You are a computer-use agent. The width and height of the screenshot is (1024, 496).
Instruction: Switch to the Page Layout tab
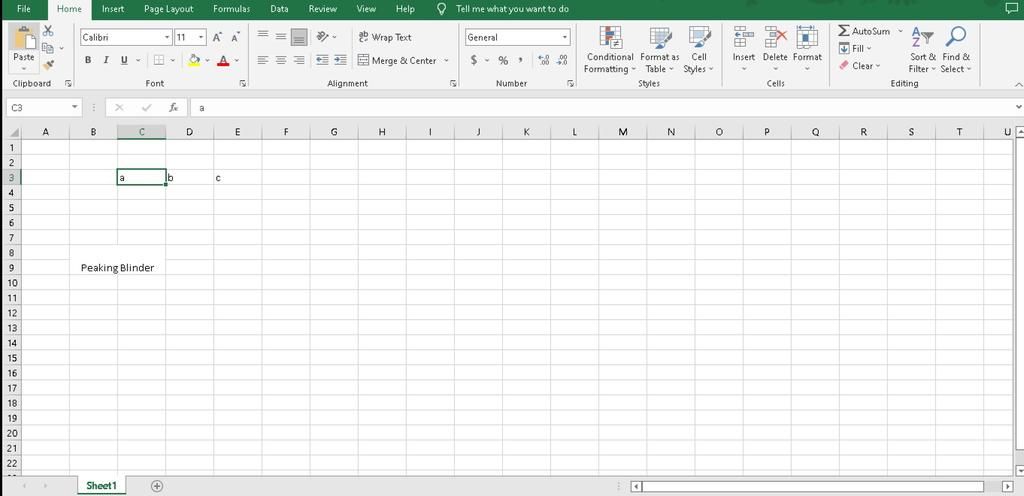pos(168,9)
